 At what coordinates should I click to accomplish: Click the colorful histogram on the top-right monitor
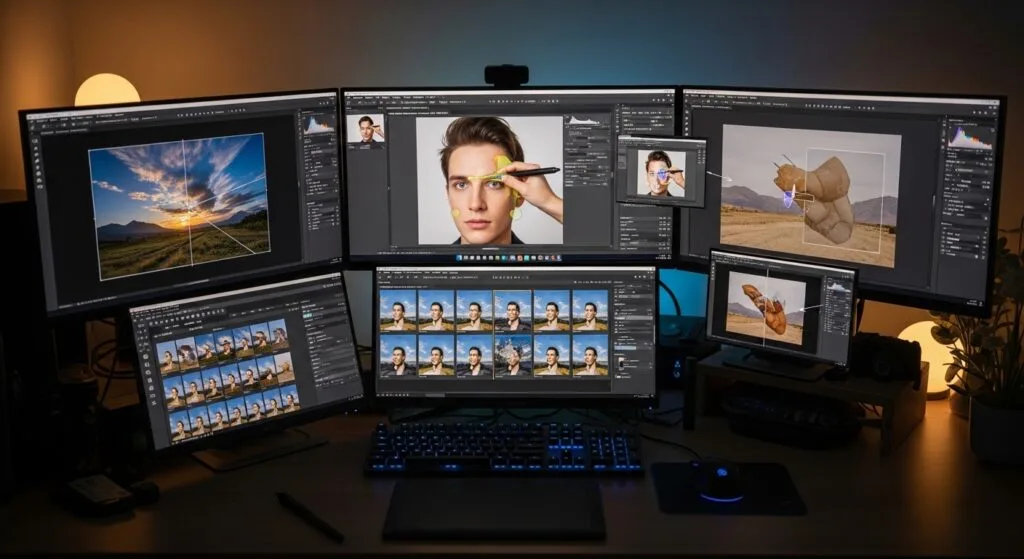pyautogui.click(x=970, y=137)
